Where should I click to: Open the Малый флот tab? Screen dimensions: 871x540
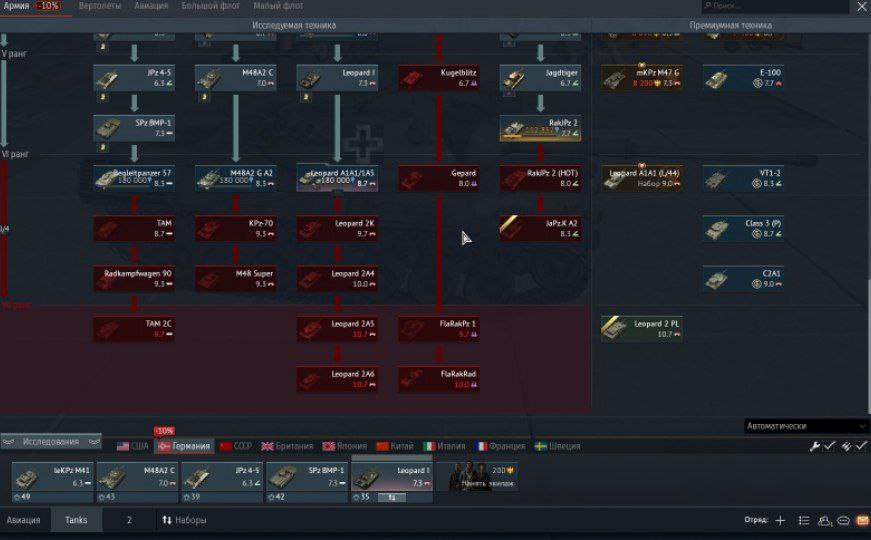tap(278, 6)
